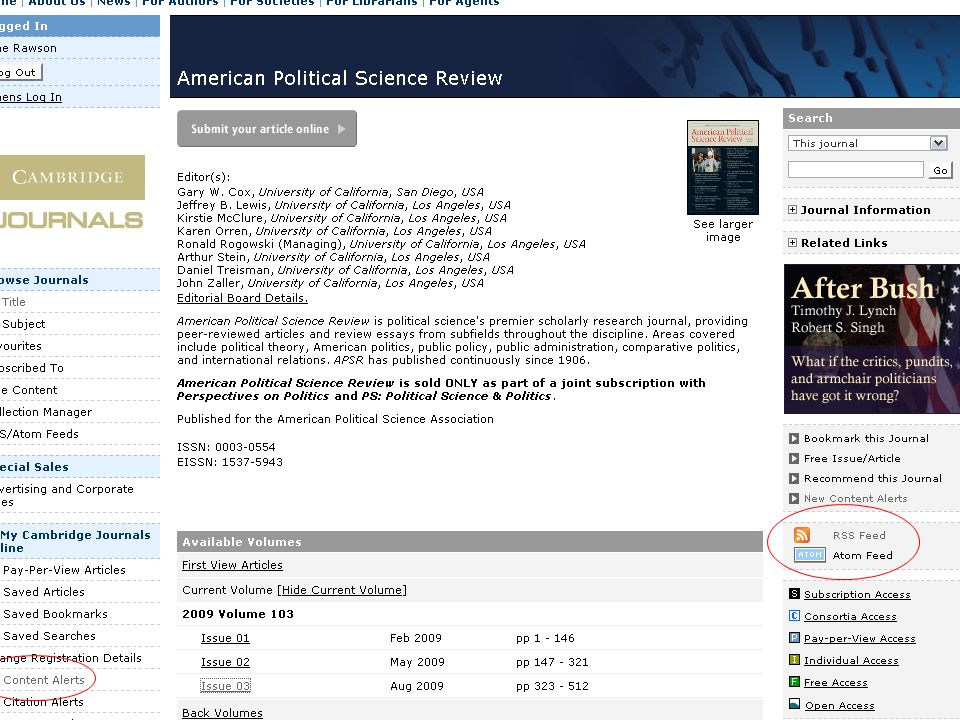The width and height of the screenshot is (960, 720).
Task: Click About Us in top navigation
Action: click(x=57, y=3)
